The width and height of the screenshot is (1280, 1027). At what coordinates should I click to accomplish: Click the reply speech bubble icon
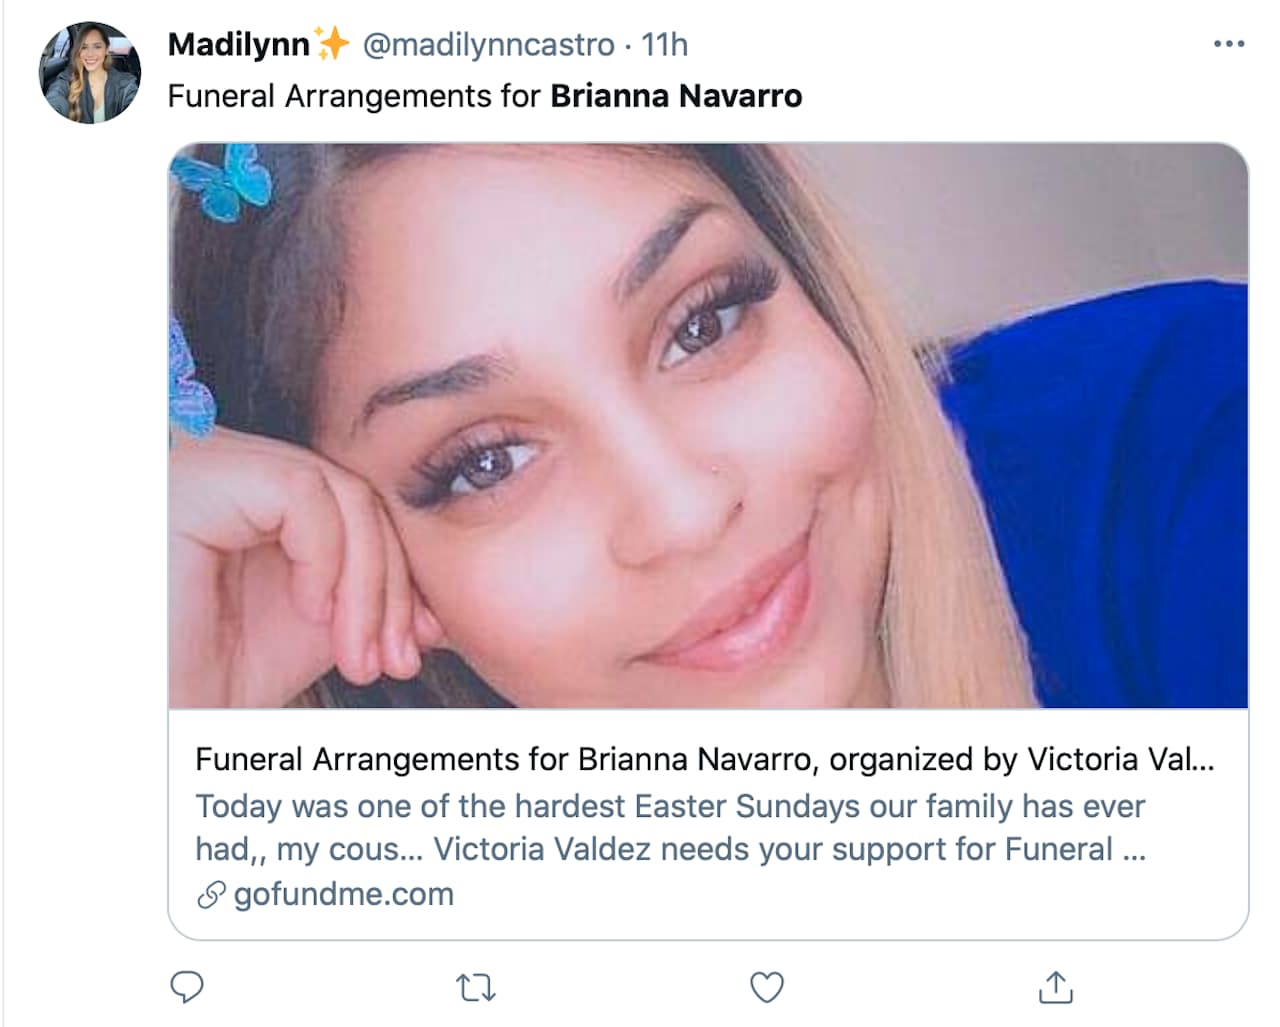(x=187, y=987)
